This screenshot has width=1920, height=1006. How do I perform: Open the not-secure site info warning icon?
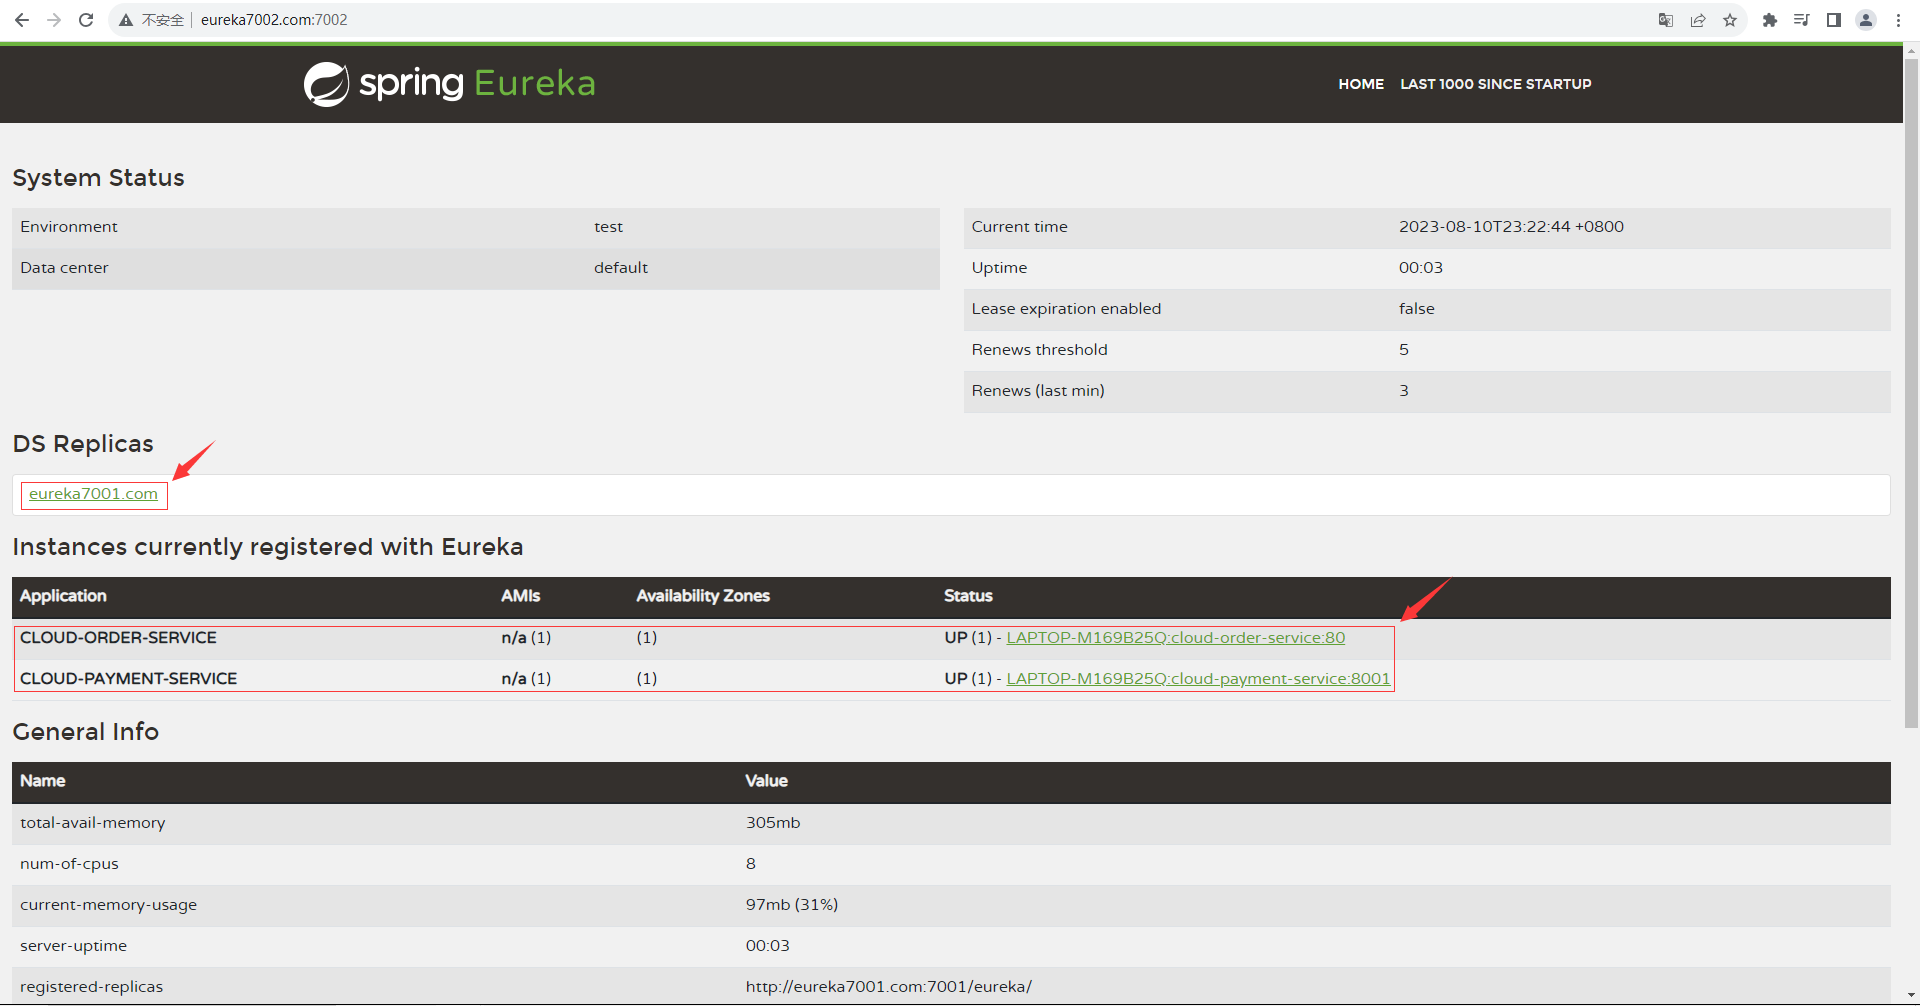click(126, 20)
